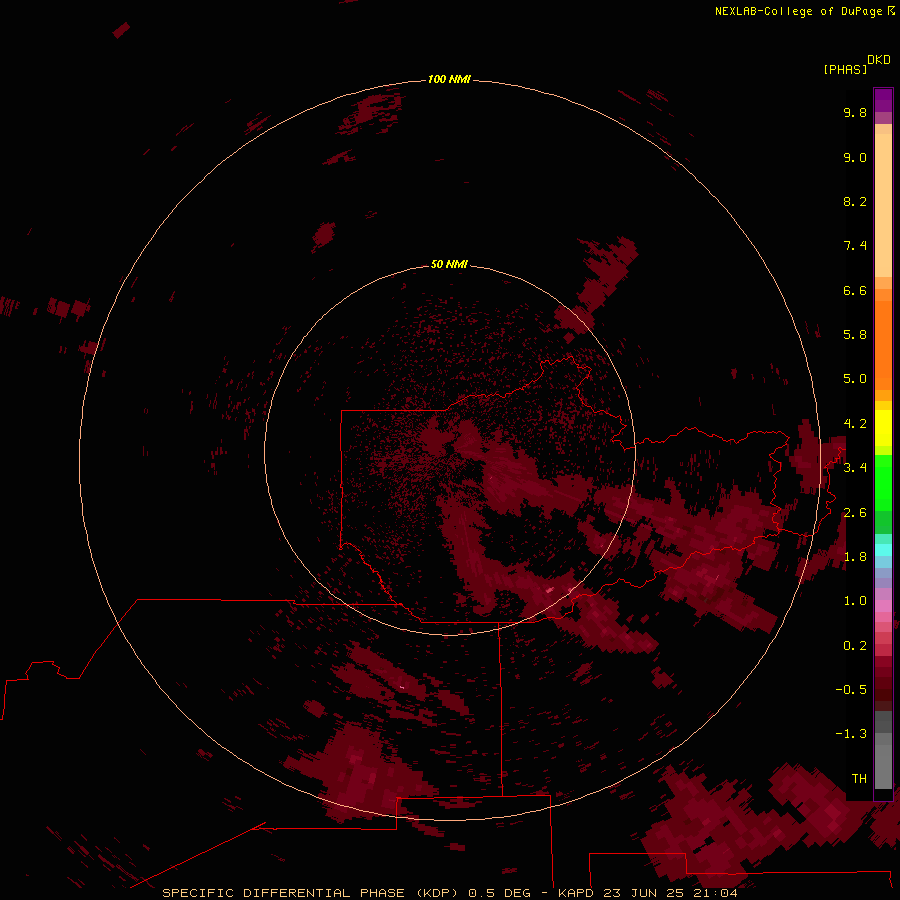Select the 6.6 scale value
The width and height of the screenshot is (900, 900).
click(x=855, y=290)
